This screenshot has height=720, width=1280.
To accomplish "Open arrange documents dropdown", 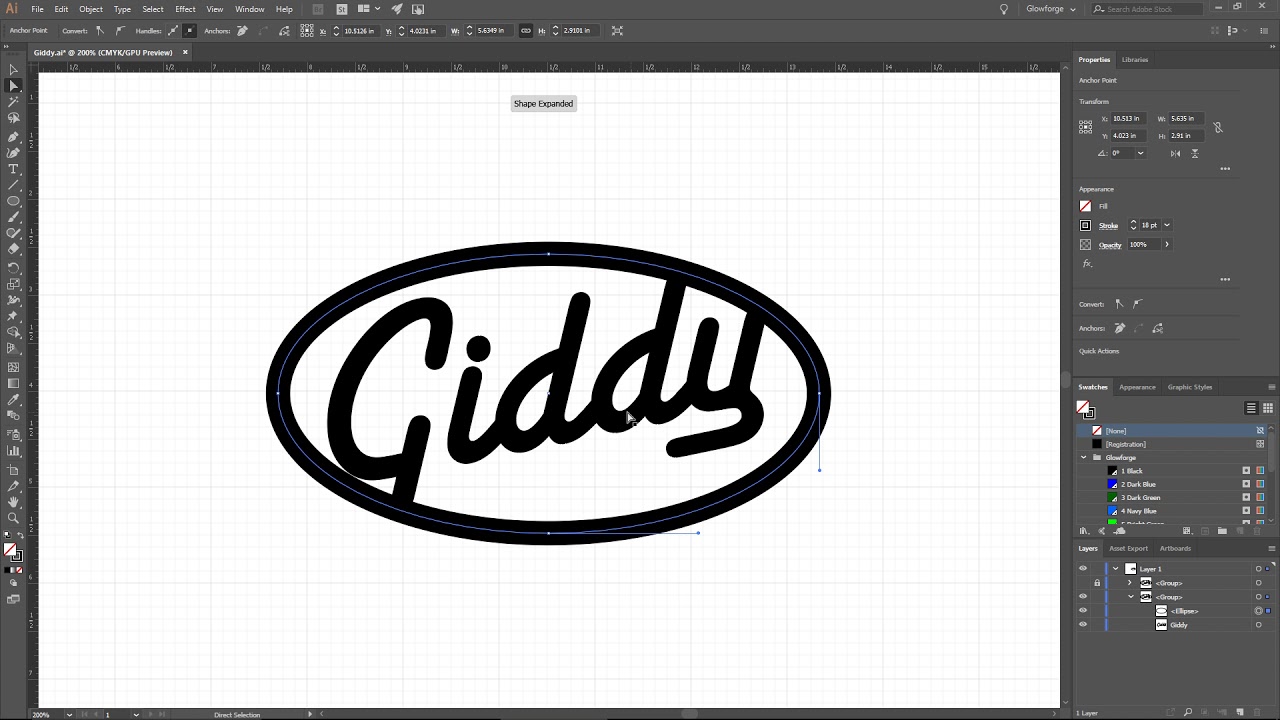I will [x=368, y=9].
